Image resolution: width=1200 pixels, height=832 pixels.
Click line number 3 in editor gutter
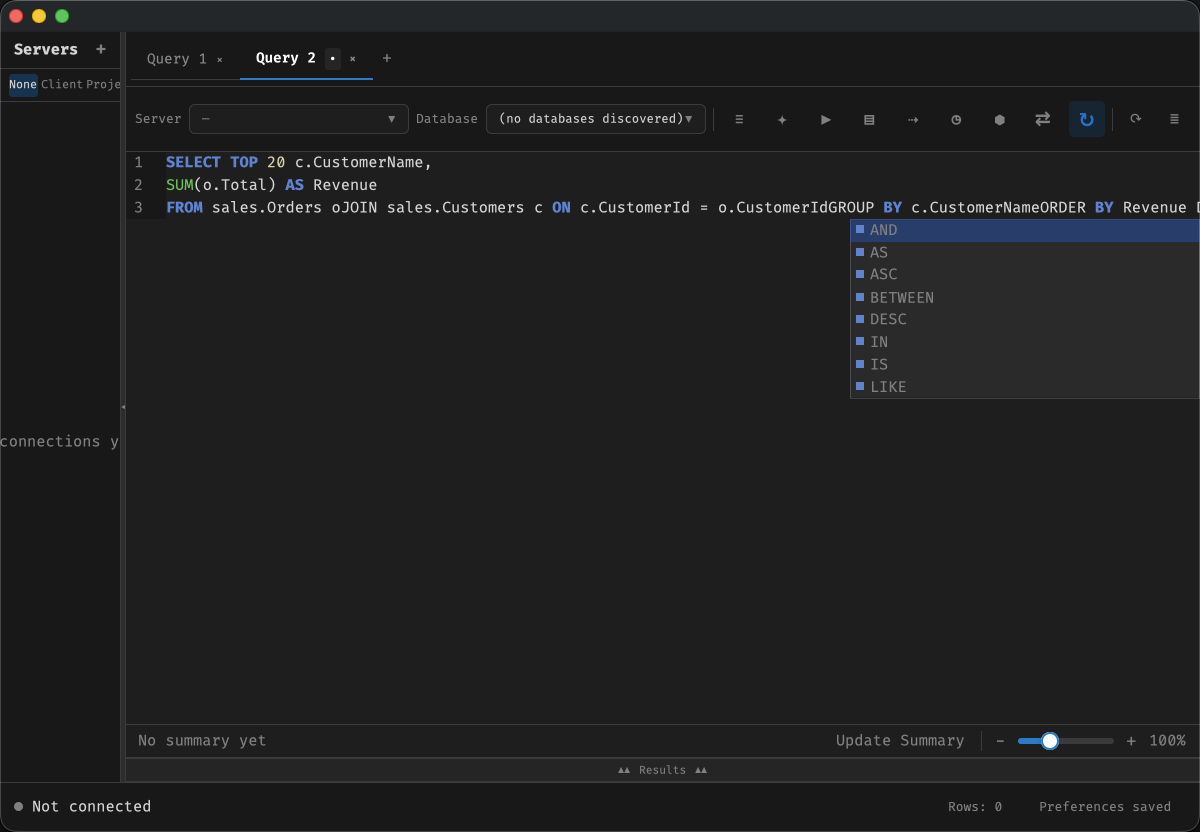coord(138,208)
